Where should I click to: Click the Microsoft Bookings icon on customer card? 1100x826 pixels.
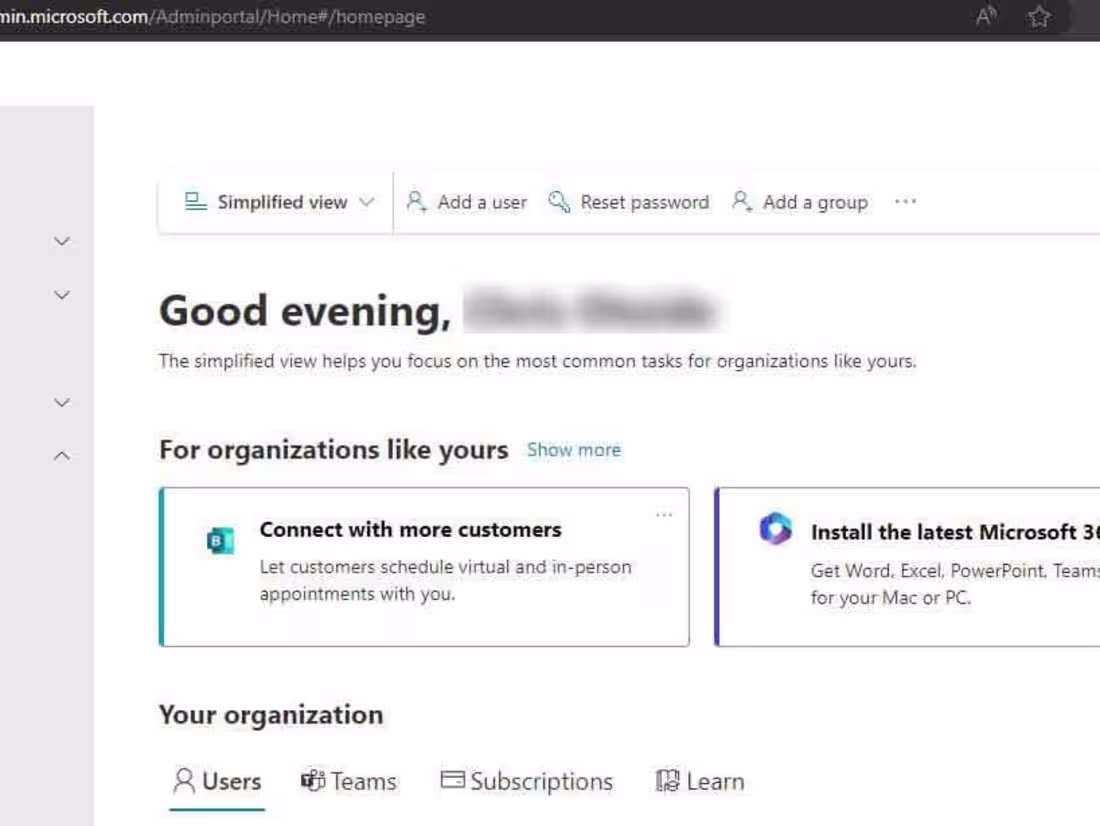(221, 539)
